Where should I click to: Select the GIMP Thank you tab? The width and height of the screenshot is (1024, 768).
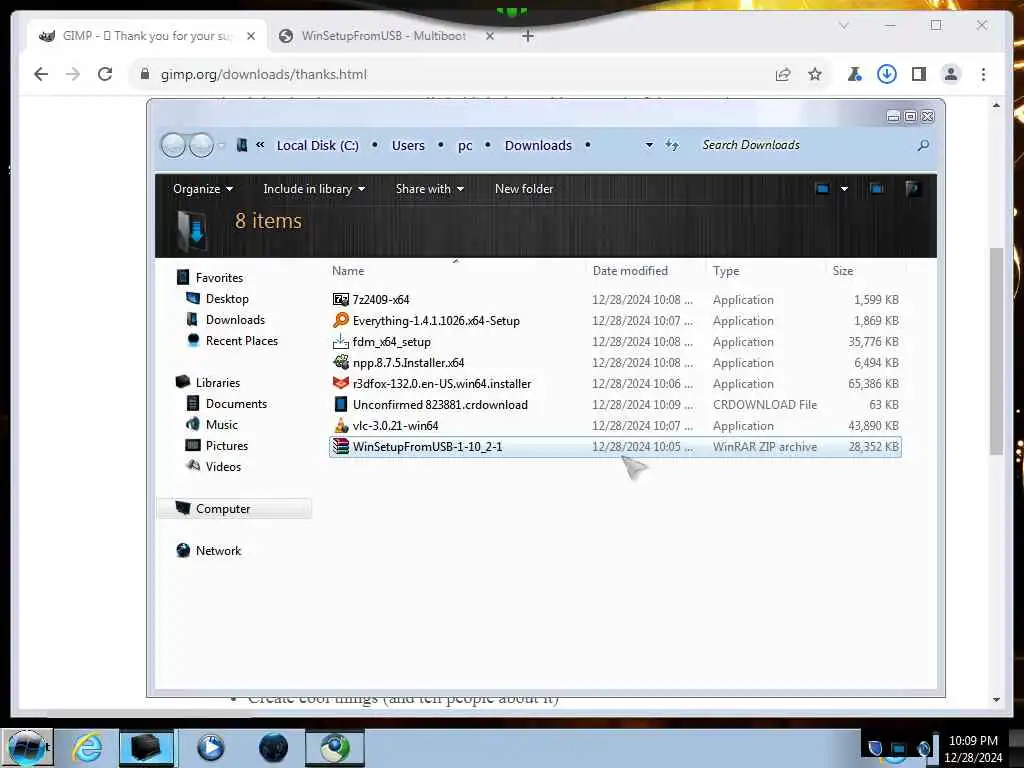147,36
